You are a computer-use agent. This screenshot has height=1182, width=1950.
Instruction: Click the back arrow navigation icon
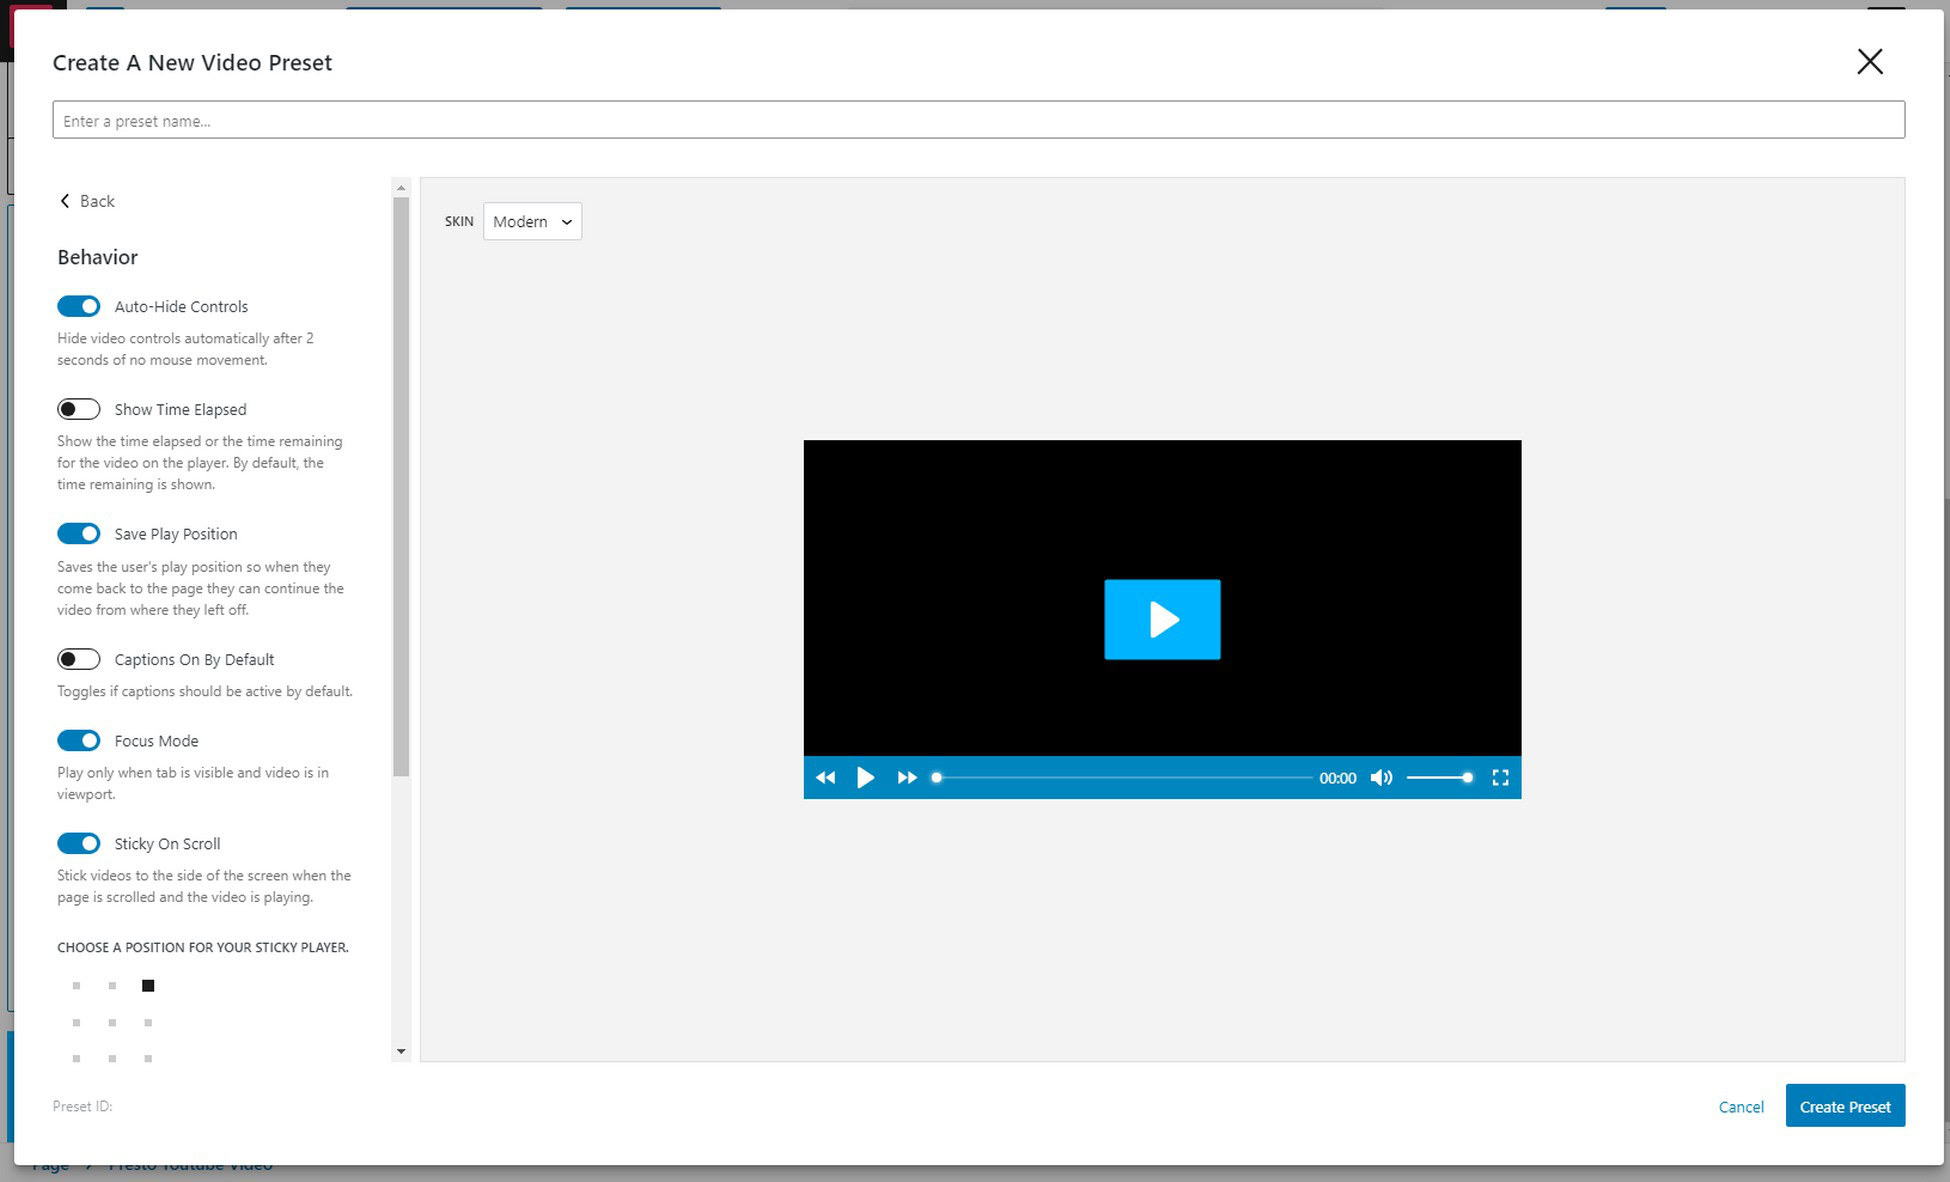[65, 200]
